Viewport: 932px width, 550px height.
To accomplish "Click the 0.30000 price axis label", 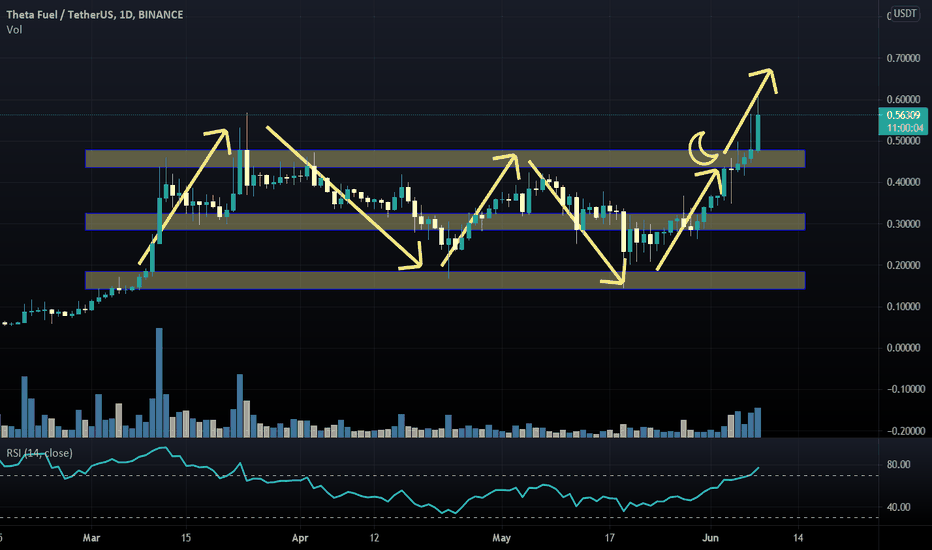I will [x=903, y=224].
